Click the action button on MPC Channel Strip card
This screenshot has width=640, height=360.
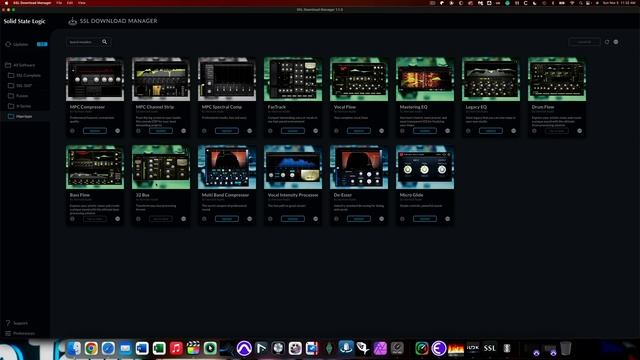pyautogui.click(x=161, y=131)
